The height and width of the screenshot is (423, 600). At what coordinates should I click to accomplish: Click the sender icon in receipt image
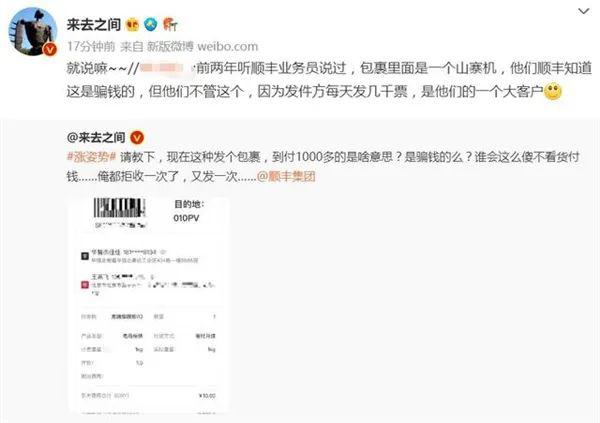pos(85,256)
